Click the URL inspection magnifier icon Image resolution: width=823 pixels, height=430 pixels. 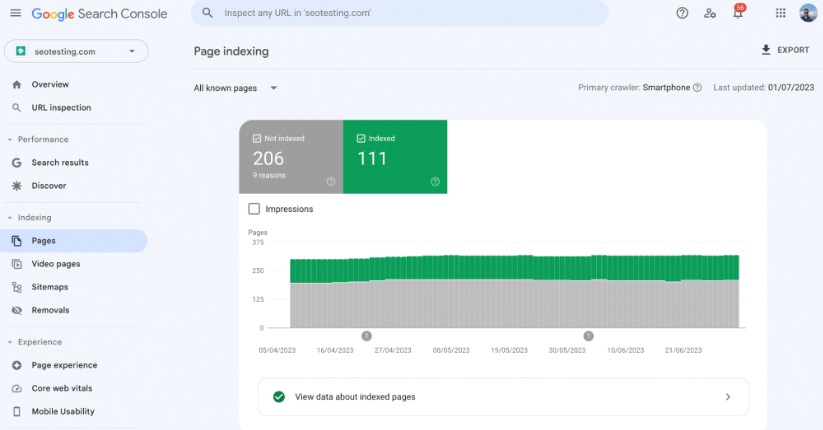click(17, 108)
